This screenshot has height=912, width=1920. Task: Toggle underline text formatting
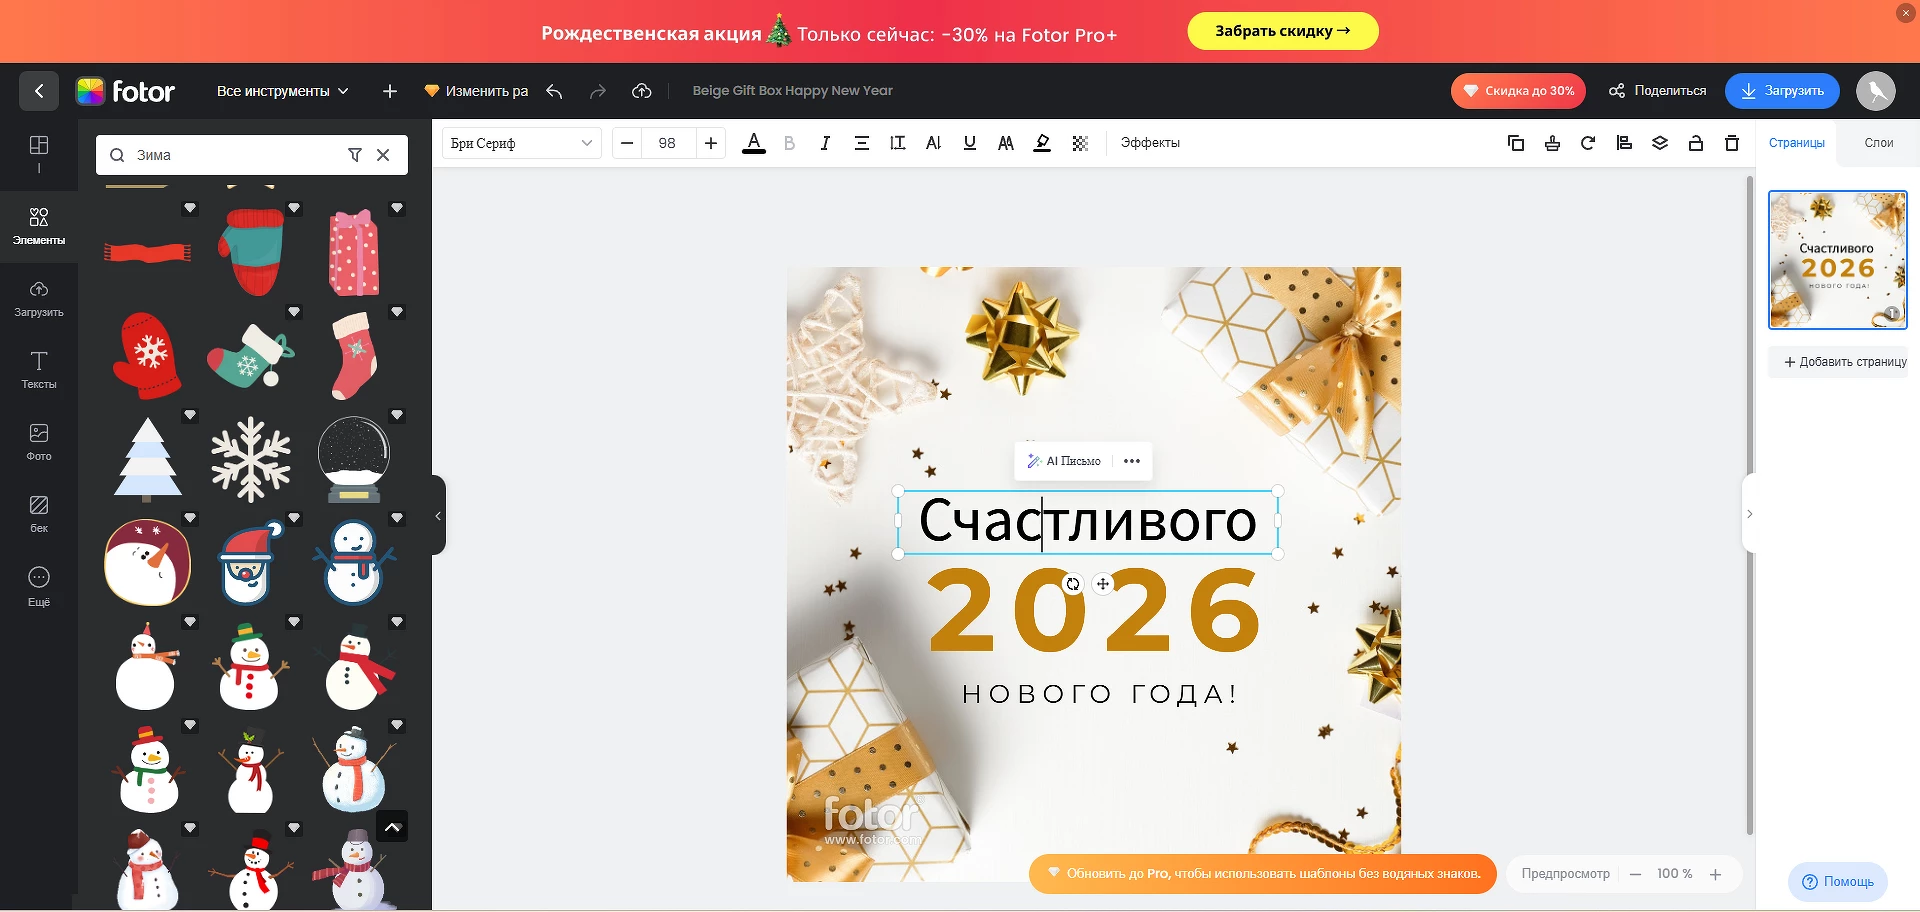click(x=969, y=143)
